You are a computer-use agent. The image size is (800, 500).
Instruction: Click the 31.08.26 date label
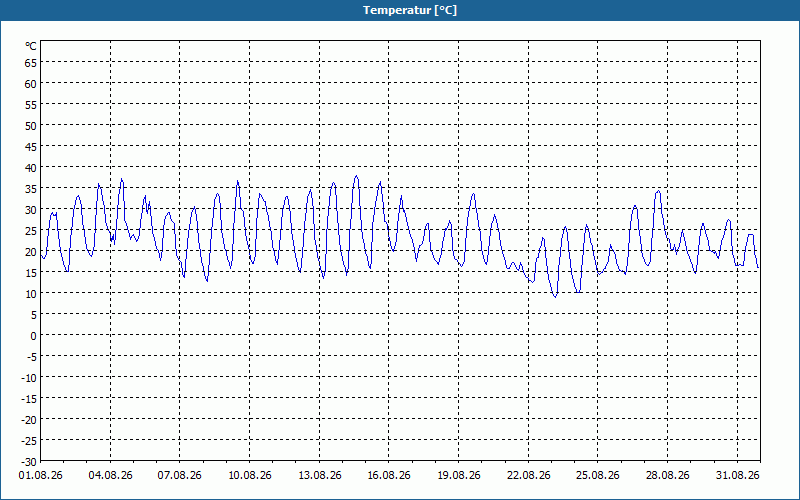737,476
